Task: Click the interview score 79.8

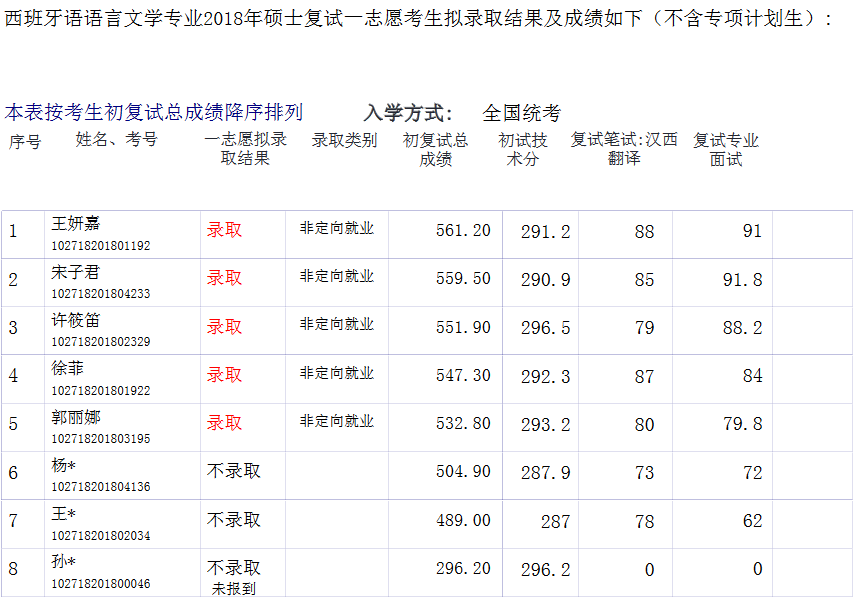Action: [x=742, y=424]
